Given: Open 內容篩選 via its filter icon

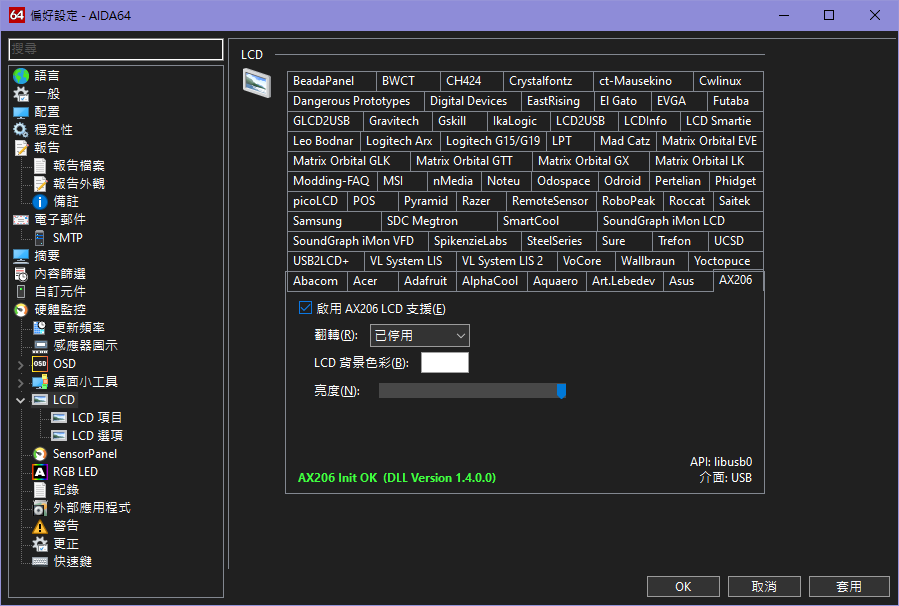Looking at the screenshot, I should click(x=21, y=274).
